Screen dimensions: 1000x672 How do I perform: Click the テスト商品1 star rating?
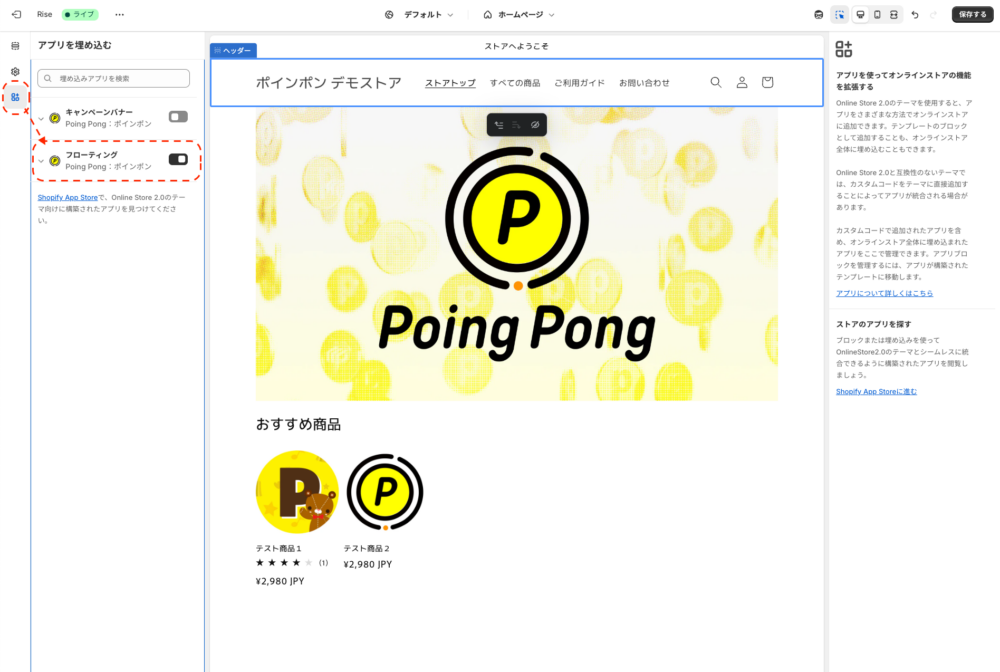point(284,562)
